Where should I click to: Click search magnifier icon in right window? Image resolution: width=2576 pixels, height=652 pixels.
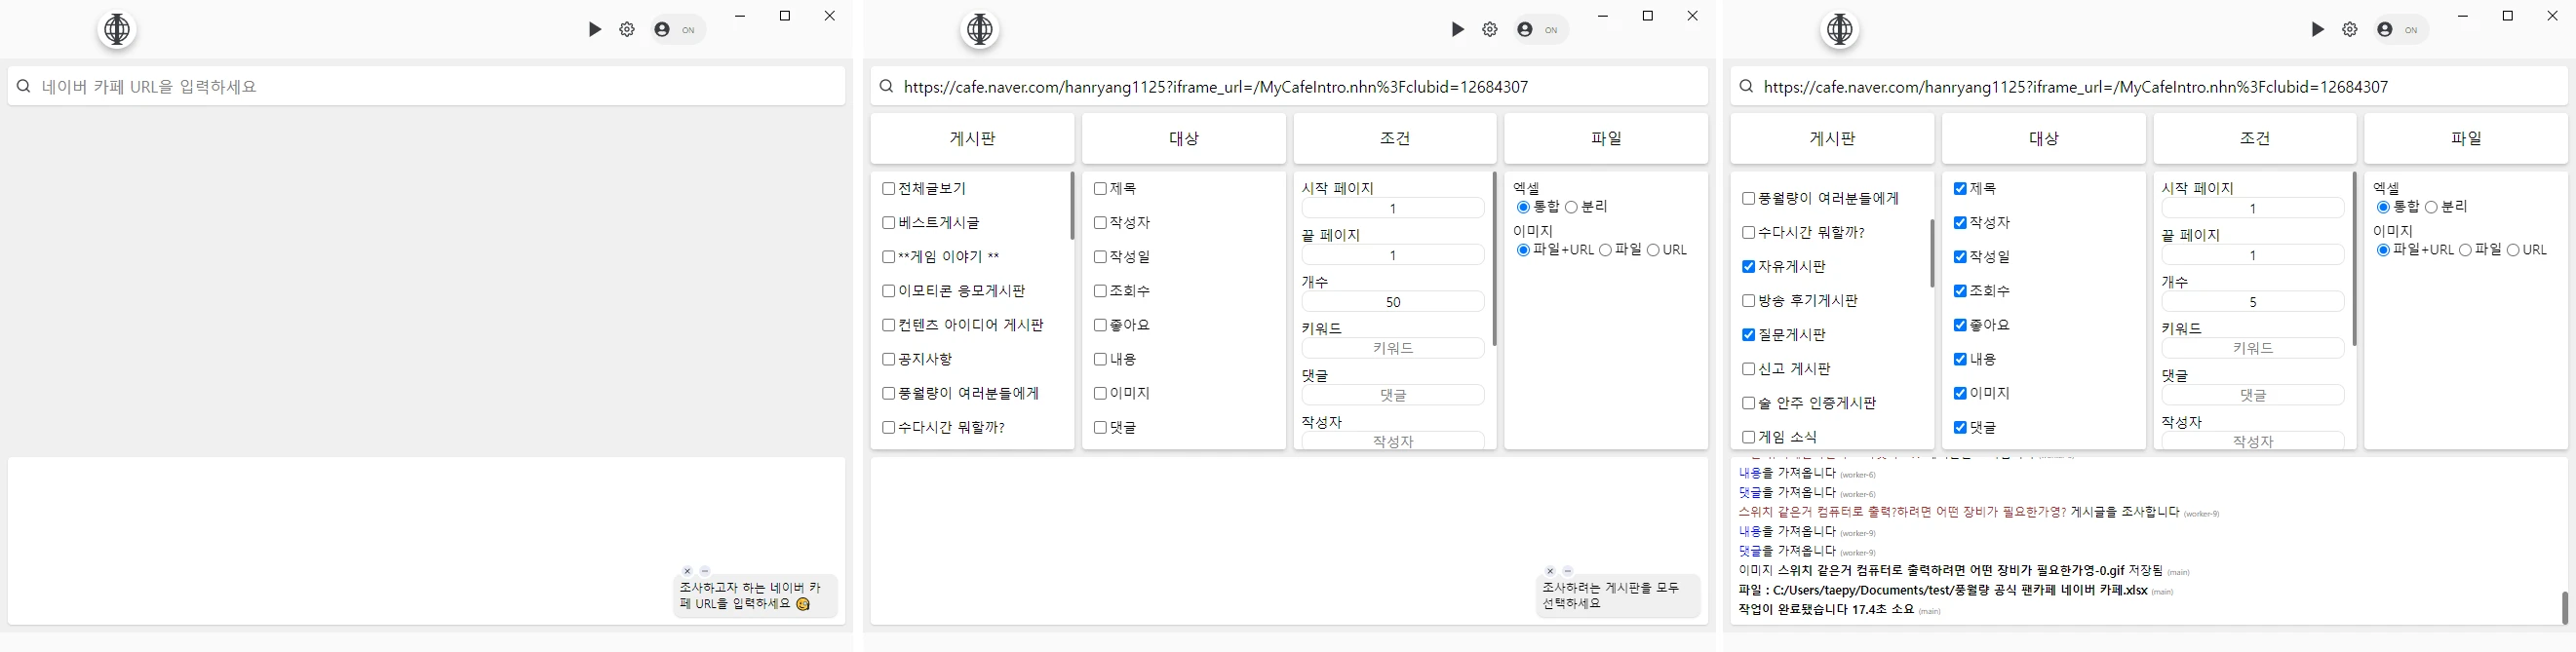(1746, 87)
